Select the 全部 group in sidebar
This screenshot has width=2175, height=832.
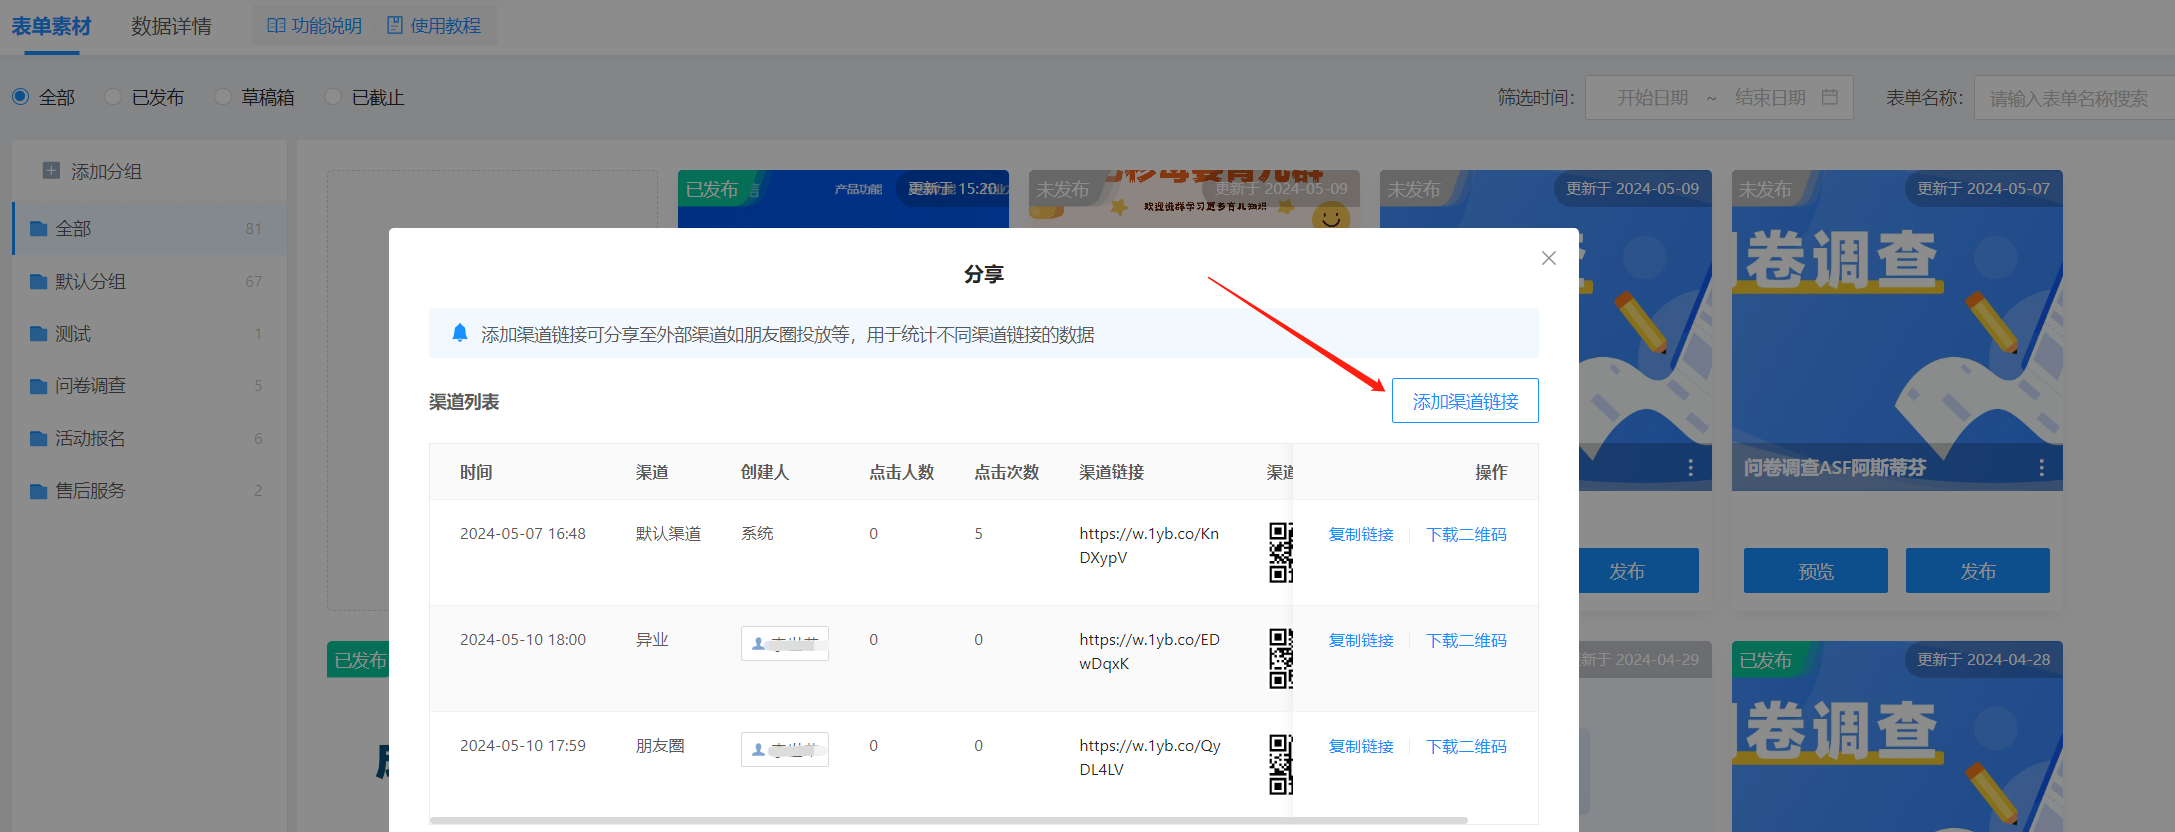pos(149,228)
